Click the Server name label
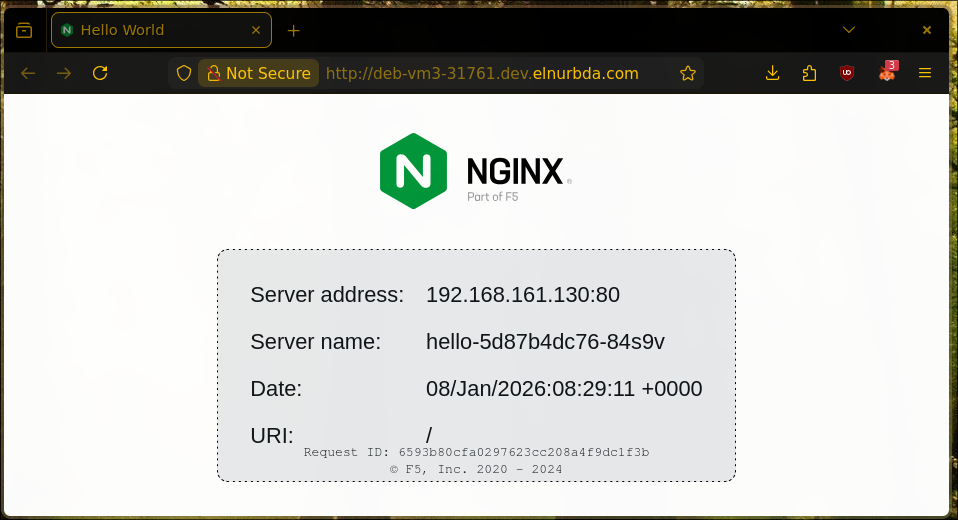 coord(315,342)
